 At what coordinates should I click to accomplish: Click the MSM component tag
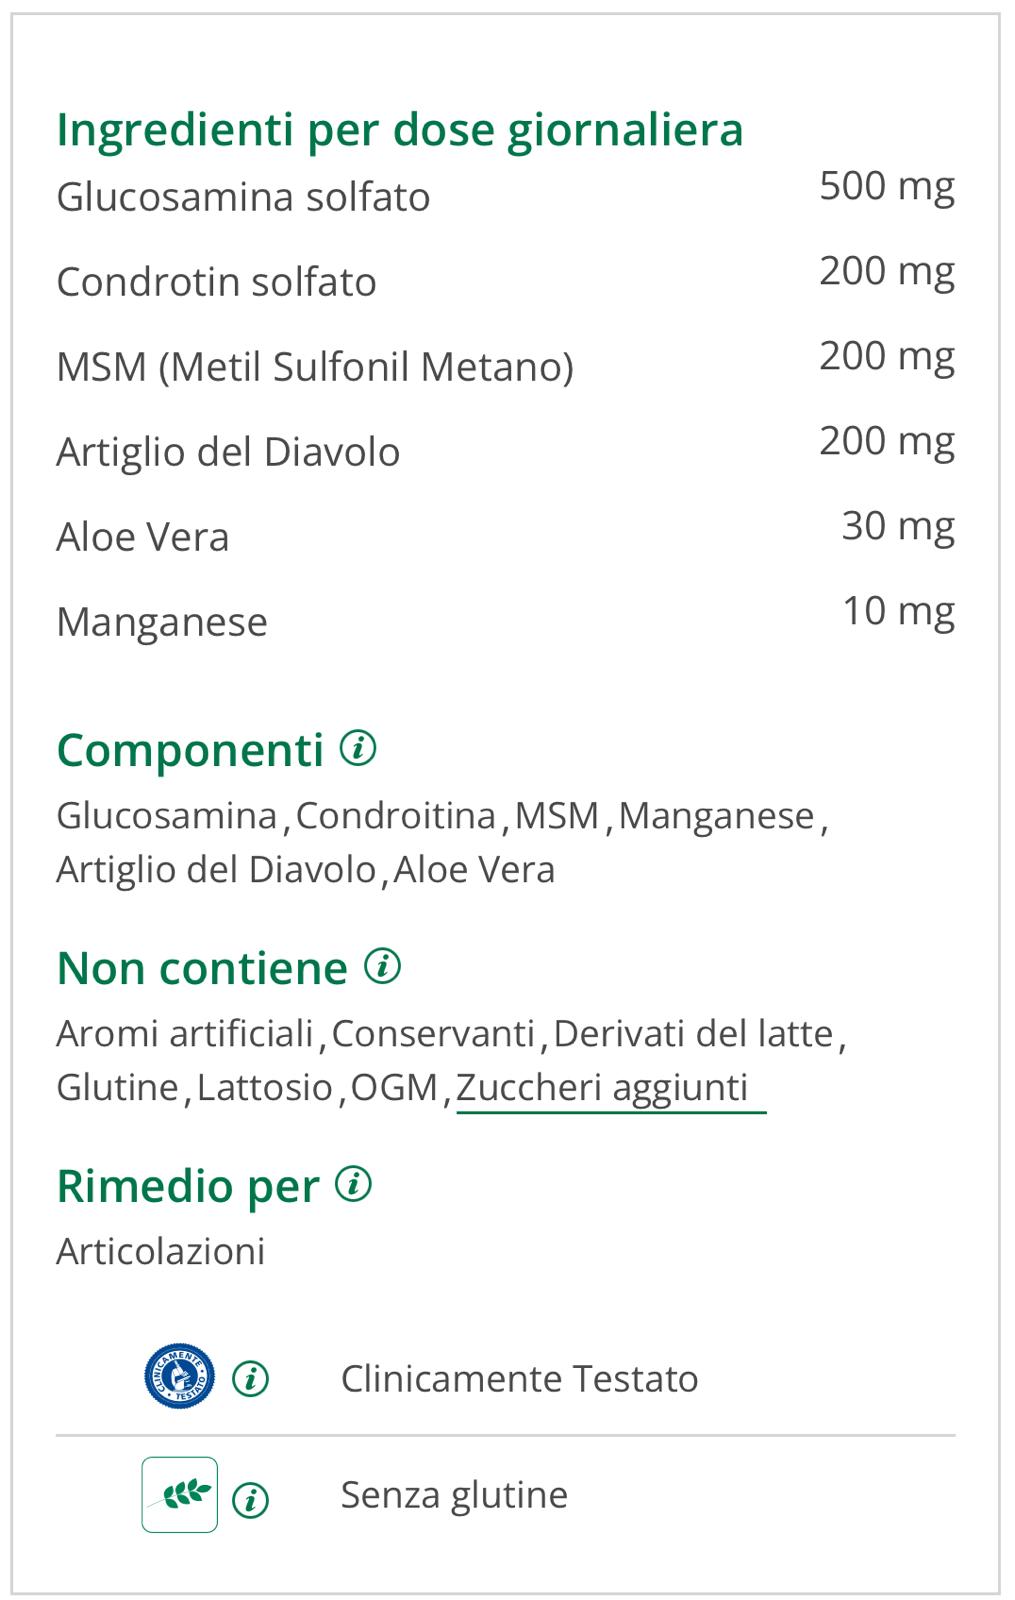[556, 816]
